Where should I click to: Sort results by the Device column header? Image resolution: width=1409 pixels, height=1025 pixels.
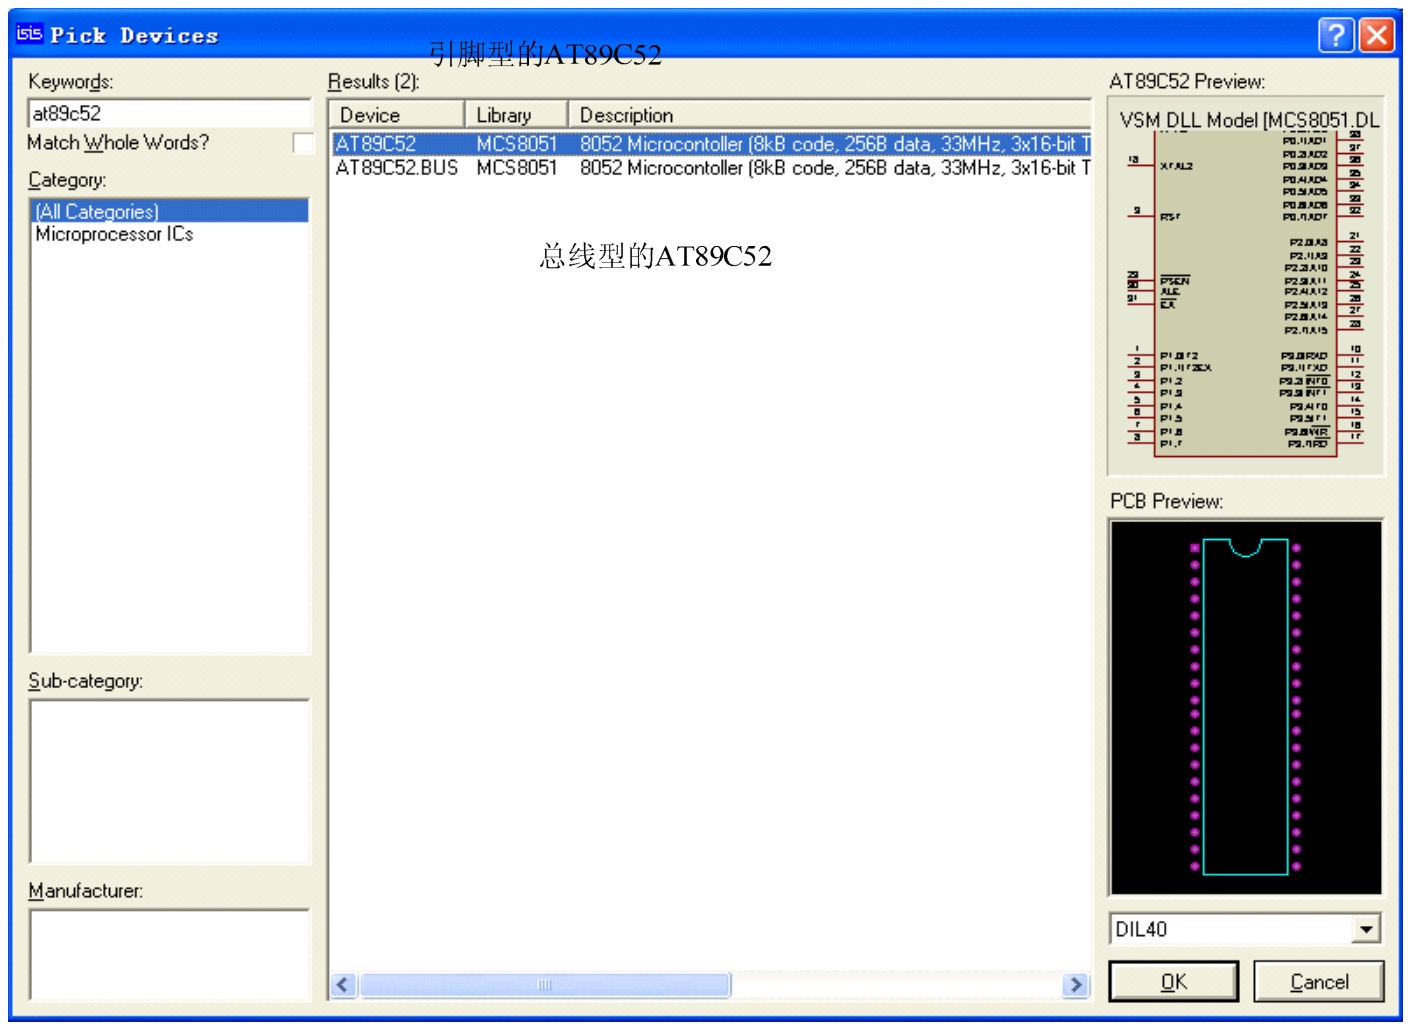(397, 115)
